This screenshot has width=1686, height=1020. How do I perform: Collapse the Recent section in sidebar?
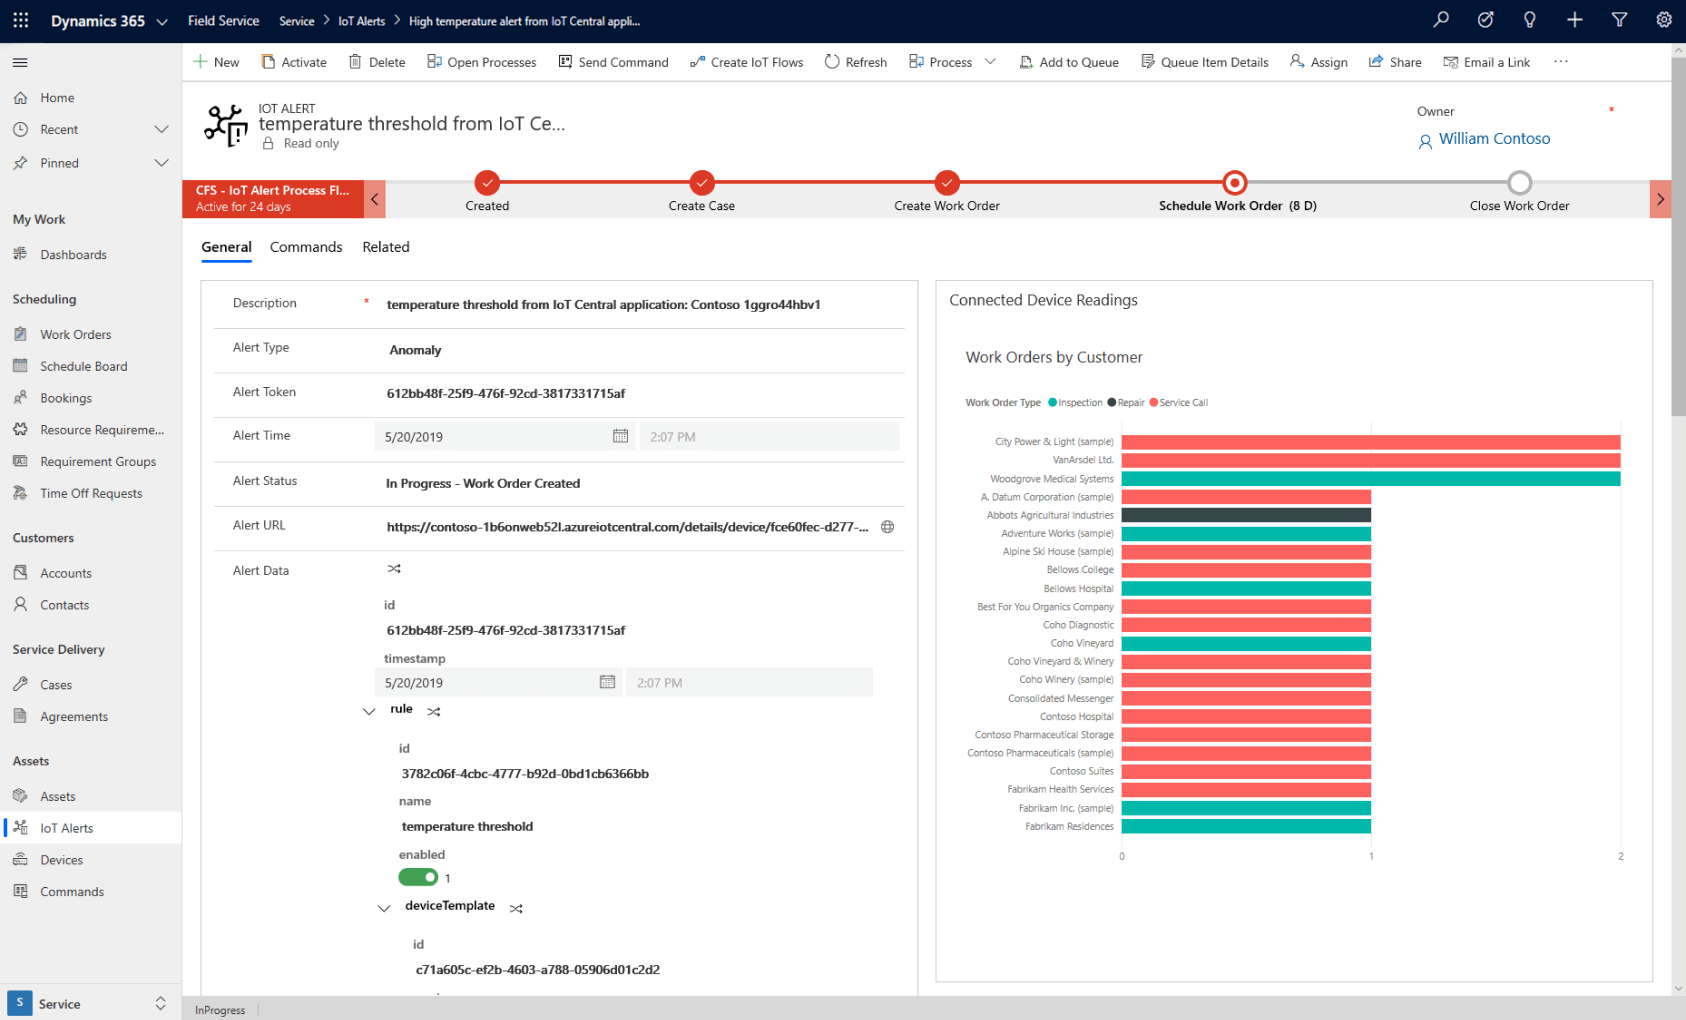[x=161, y=128]
